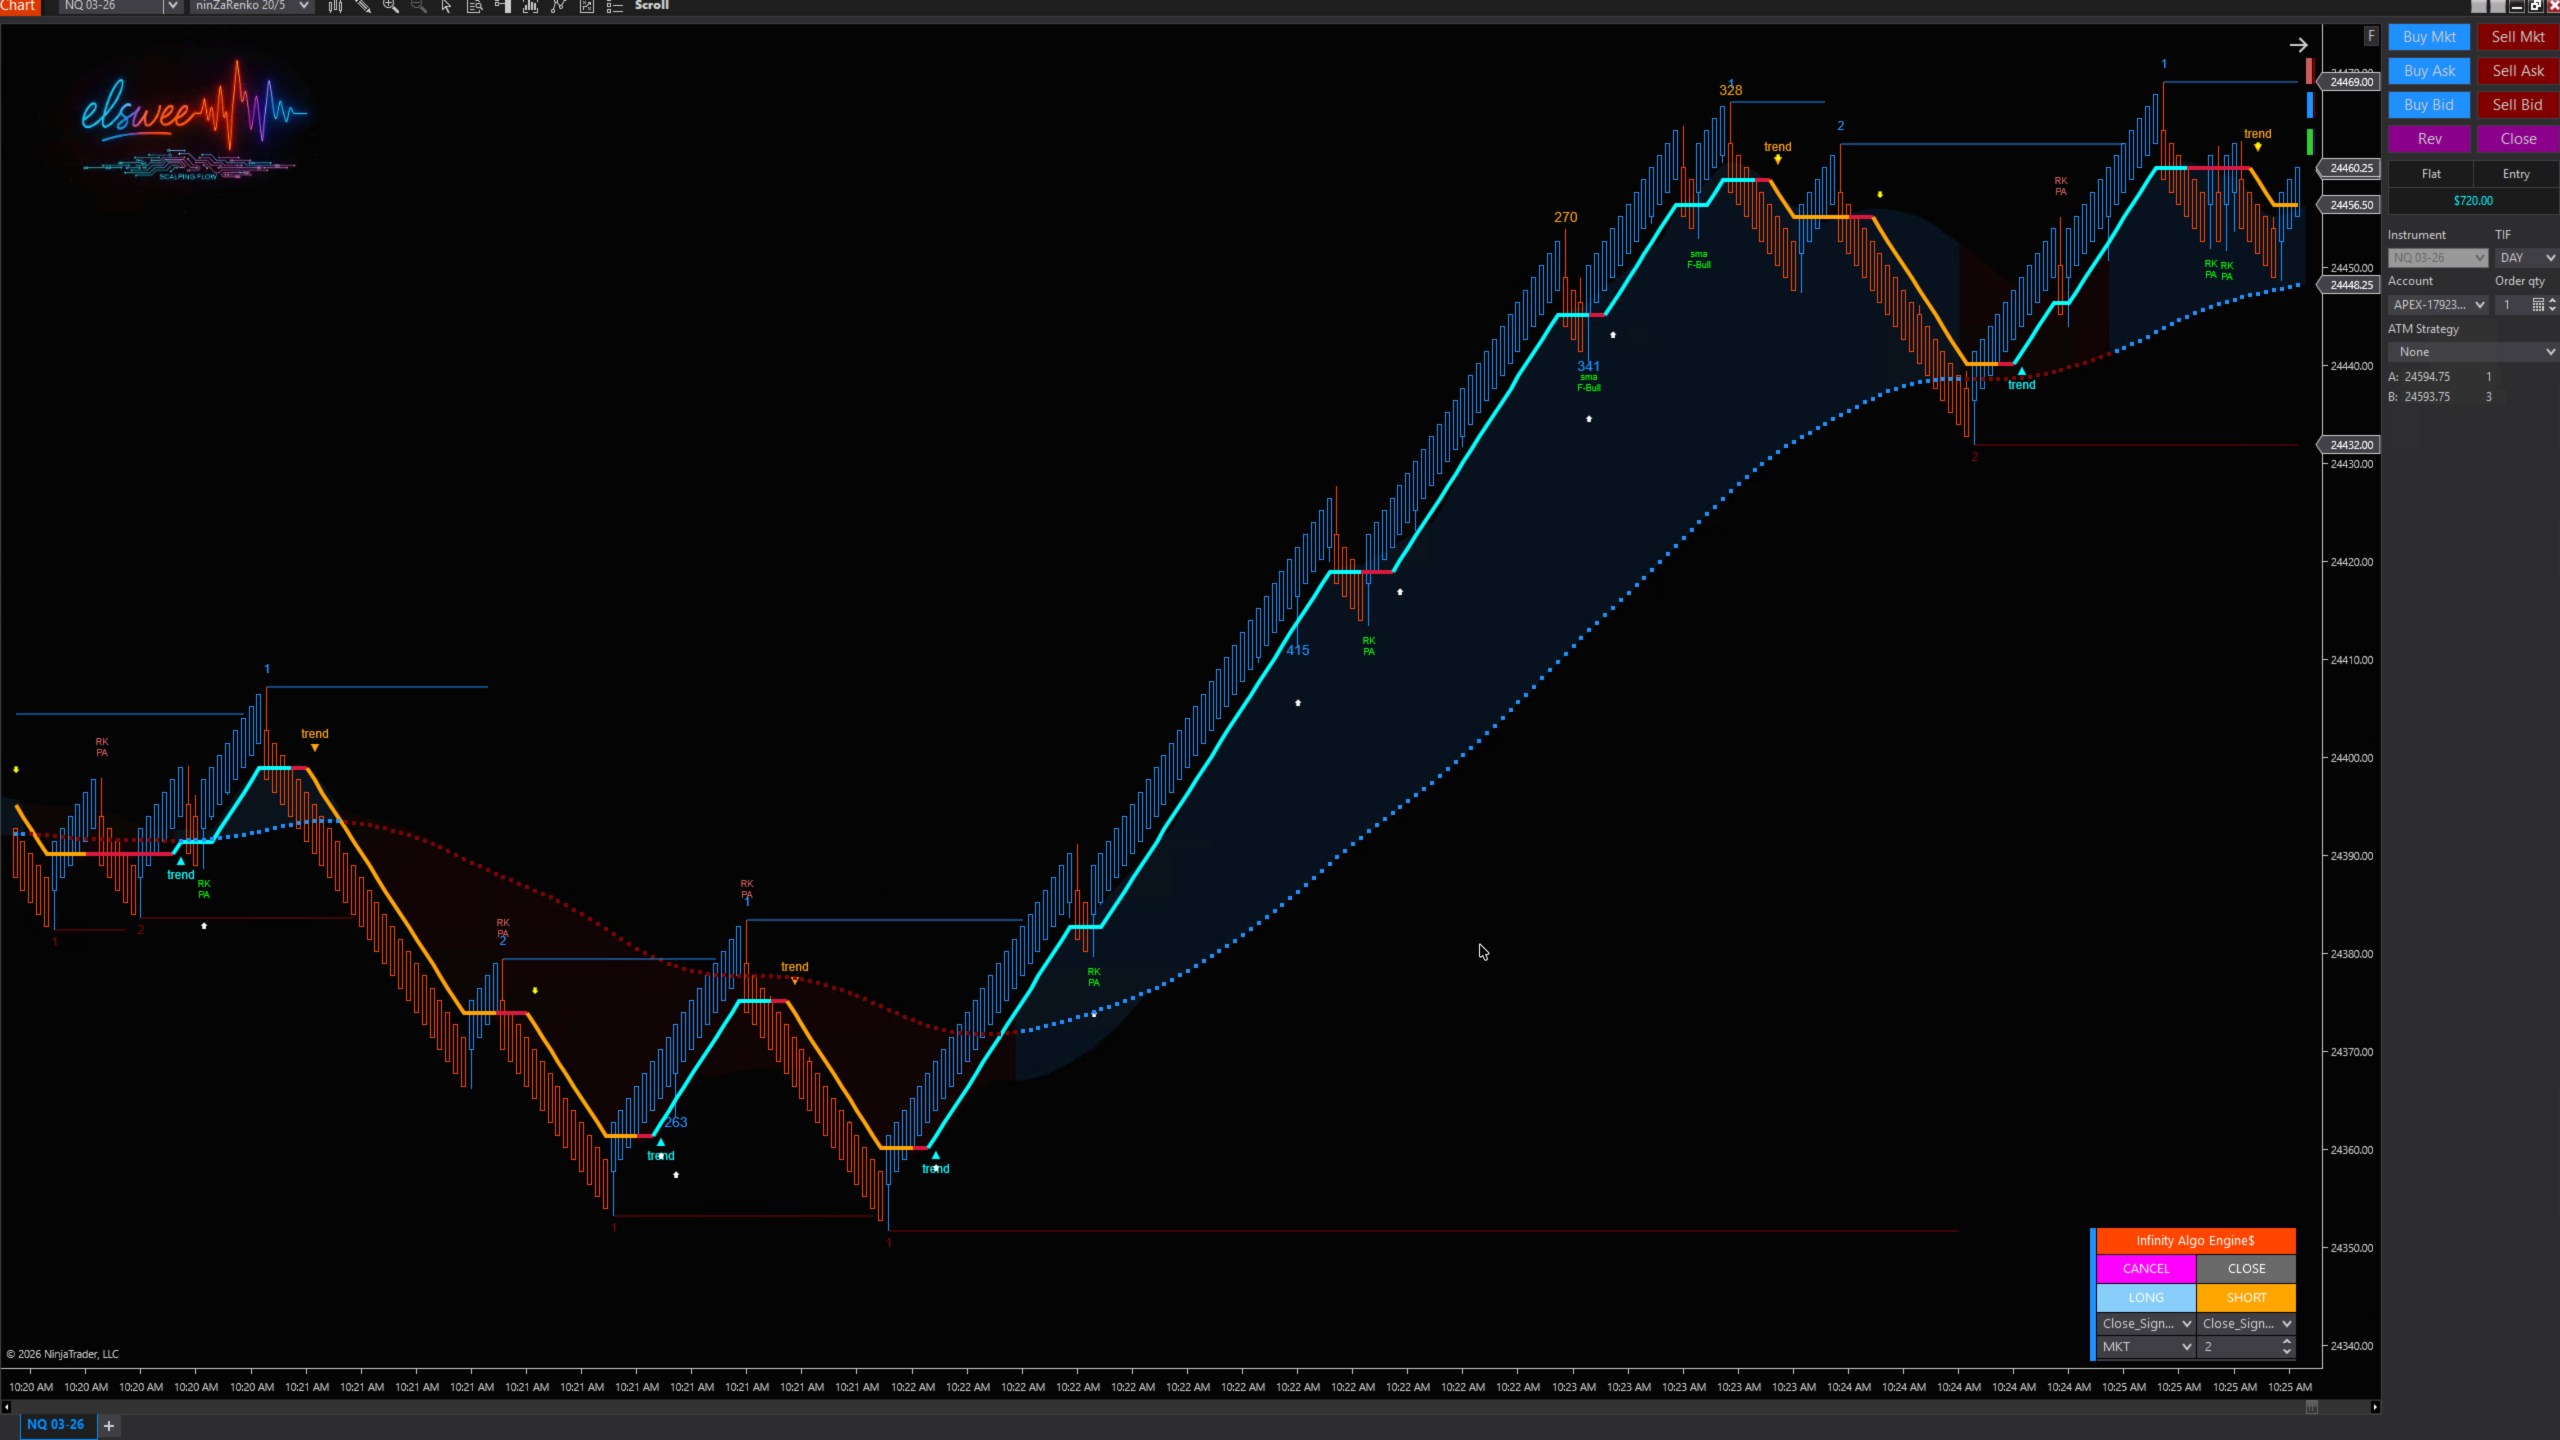Open the data box icon

[475, 6]
